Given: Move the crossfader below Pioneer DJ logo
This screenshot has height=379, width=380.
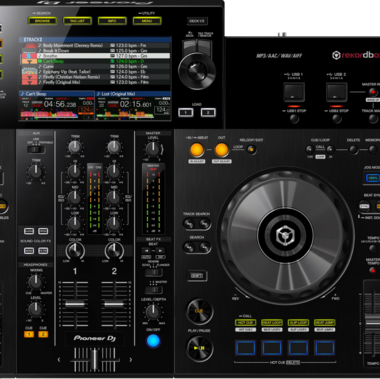Looking at the screenshot, I should (x=95, y=359).
